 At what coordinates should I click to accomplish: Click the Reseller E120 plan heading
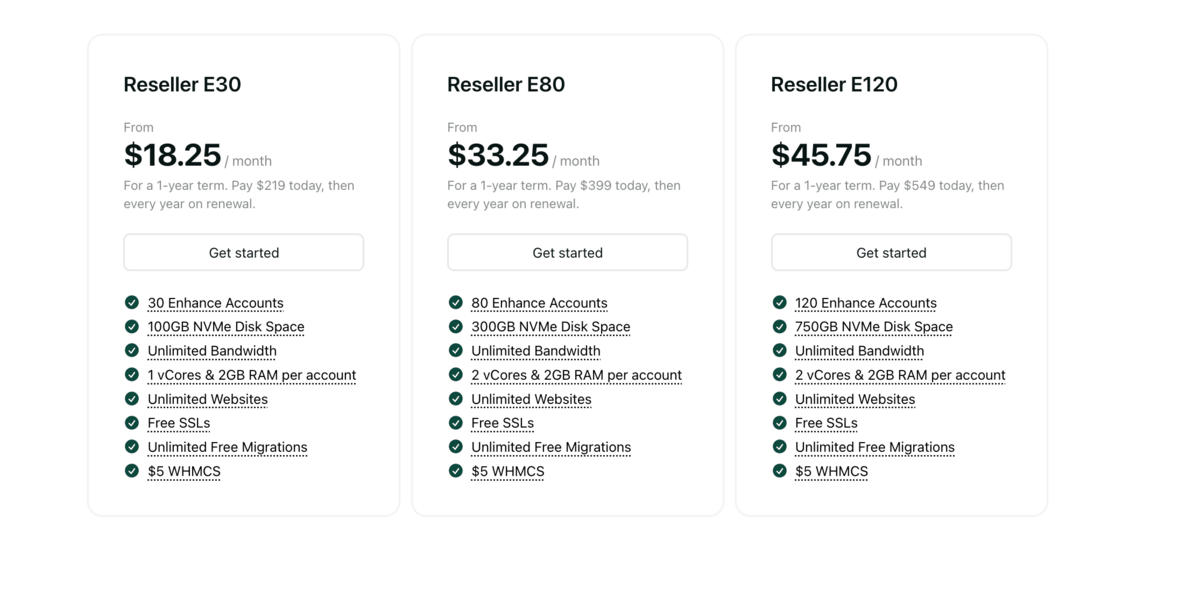pos(834,84)
